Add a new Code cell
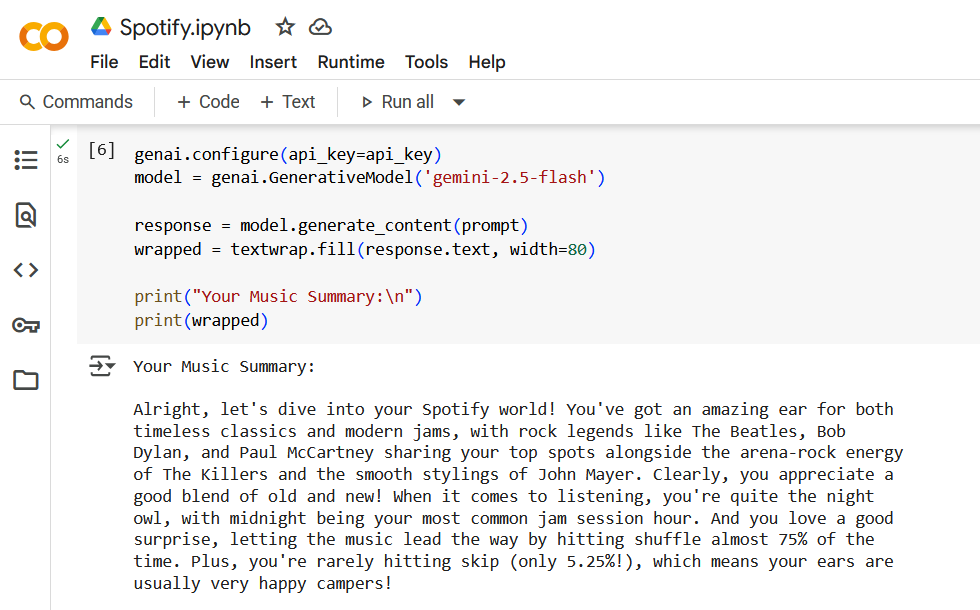 208,102
